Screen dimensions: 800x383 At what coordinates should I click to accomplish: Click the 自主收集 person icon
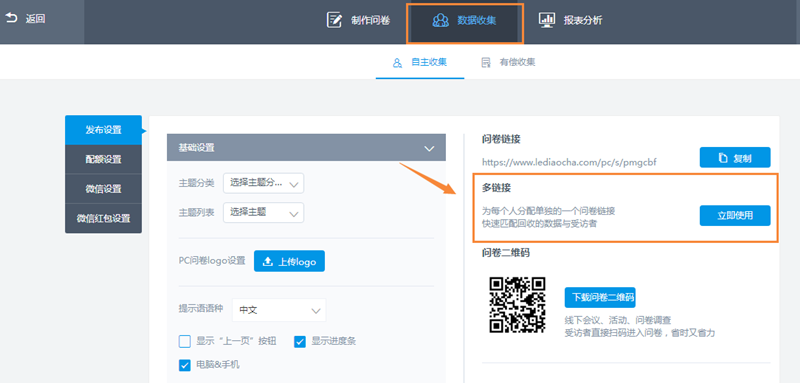(397, 63)
